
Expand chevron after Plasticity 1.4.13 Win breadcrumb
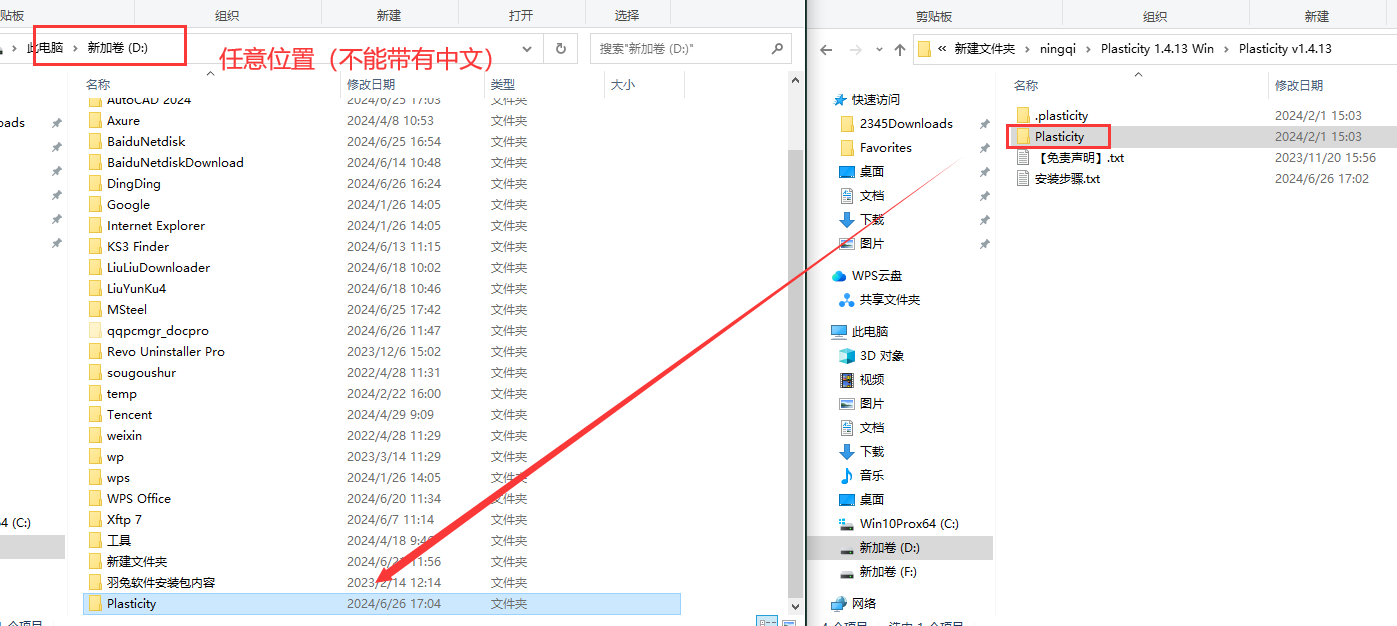click(1225, 49)
